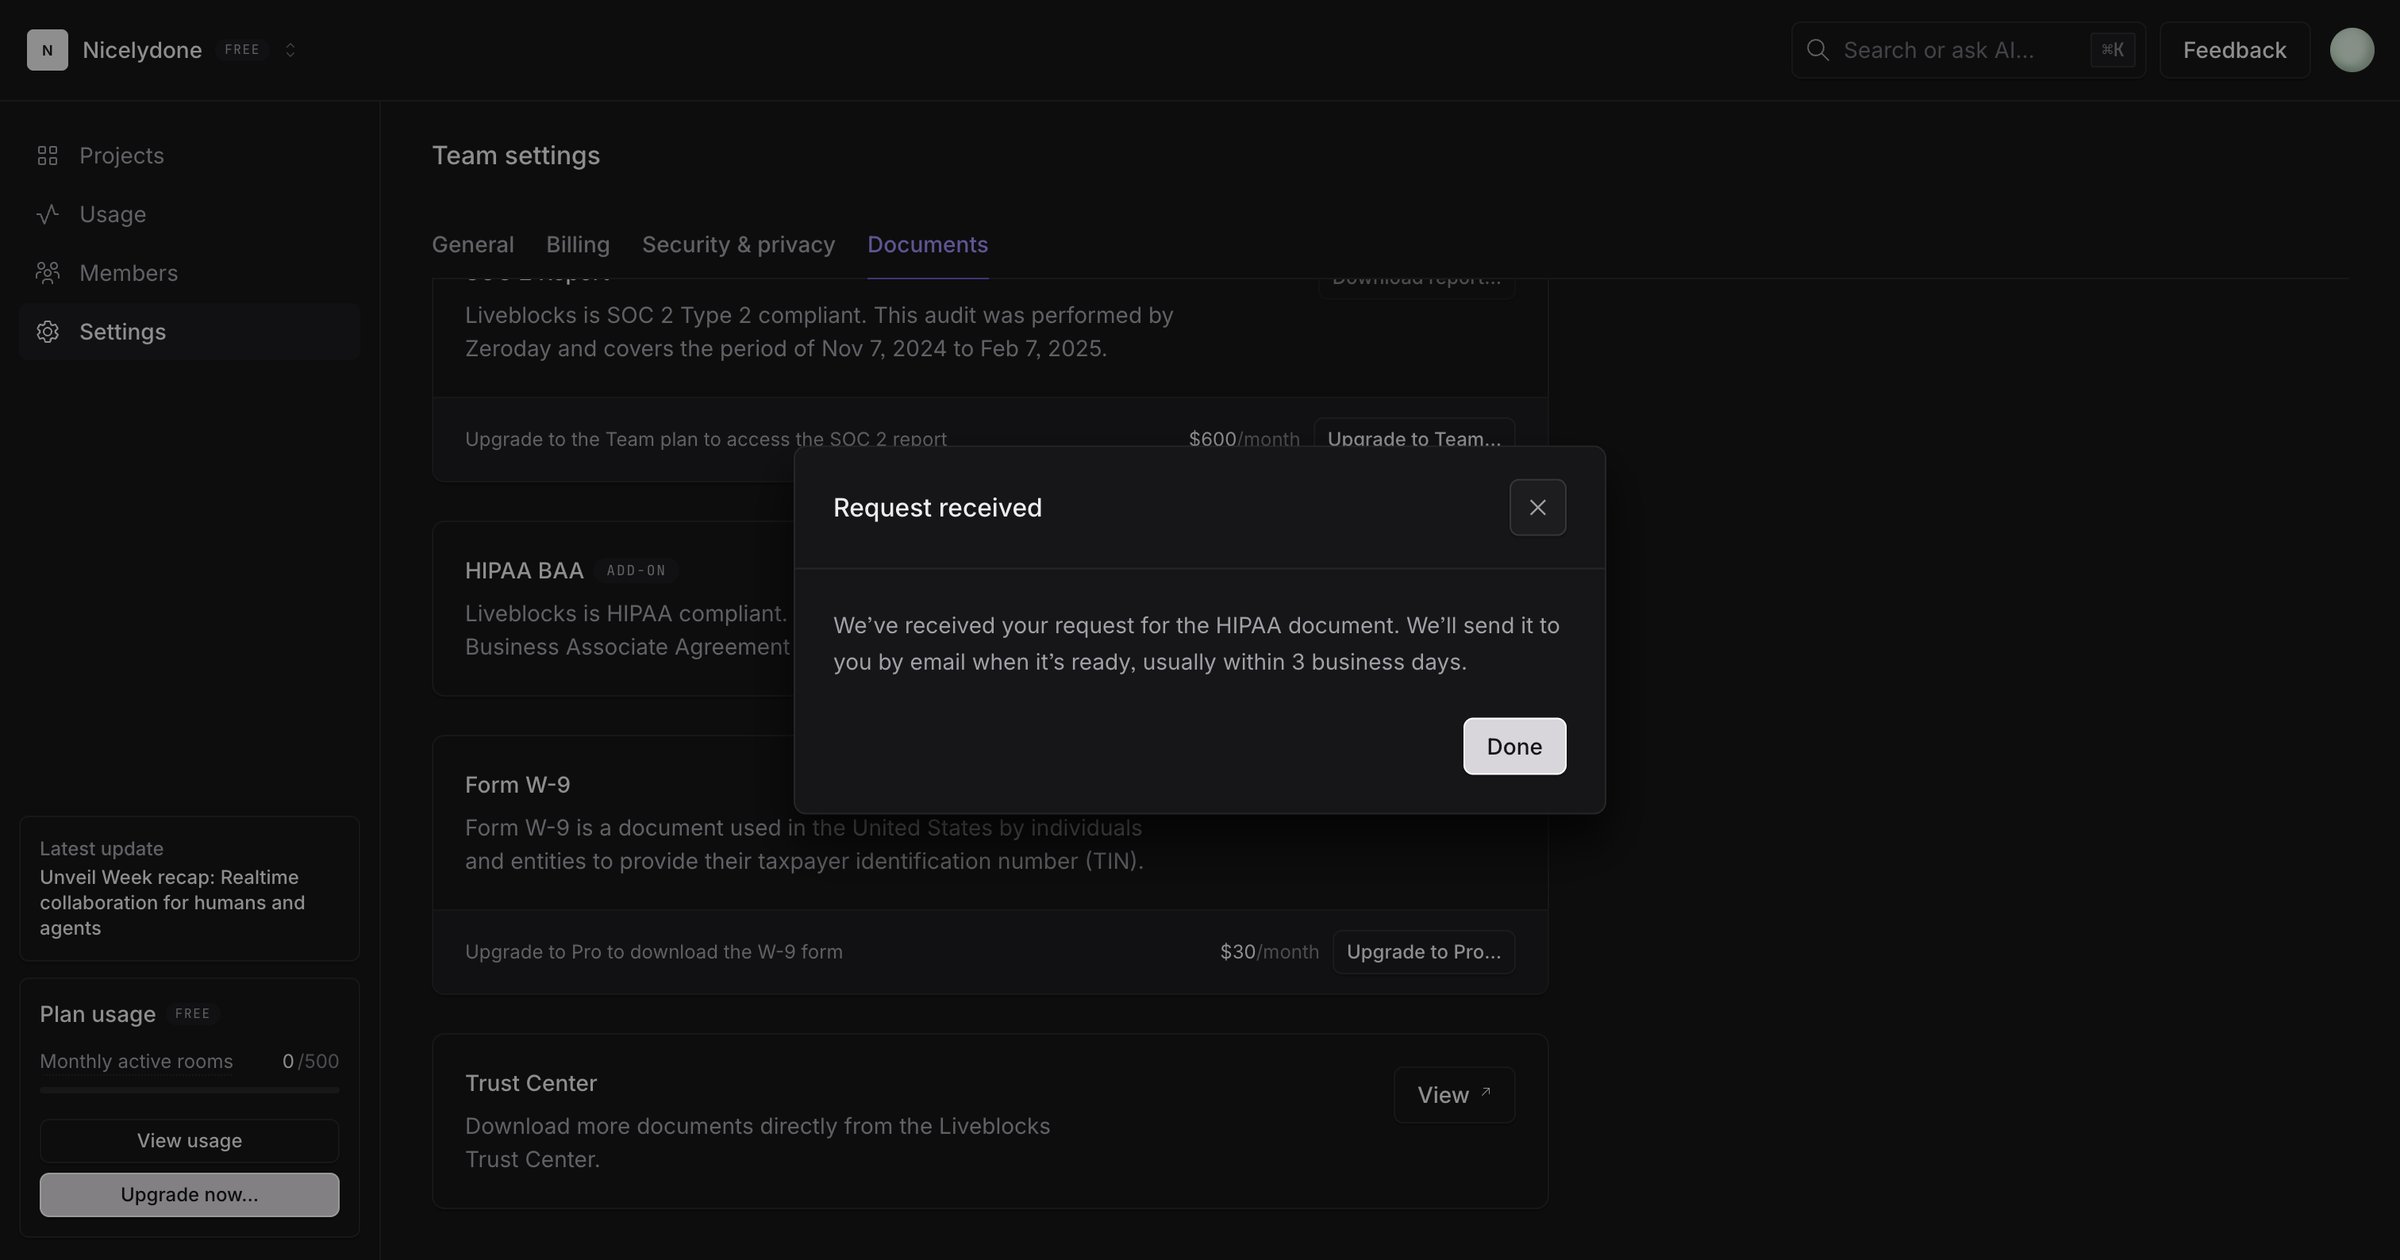The image size is (2400, 1260).
Task: Click the Projects label in sidebar
Action: tap(121, 156)
